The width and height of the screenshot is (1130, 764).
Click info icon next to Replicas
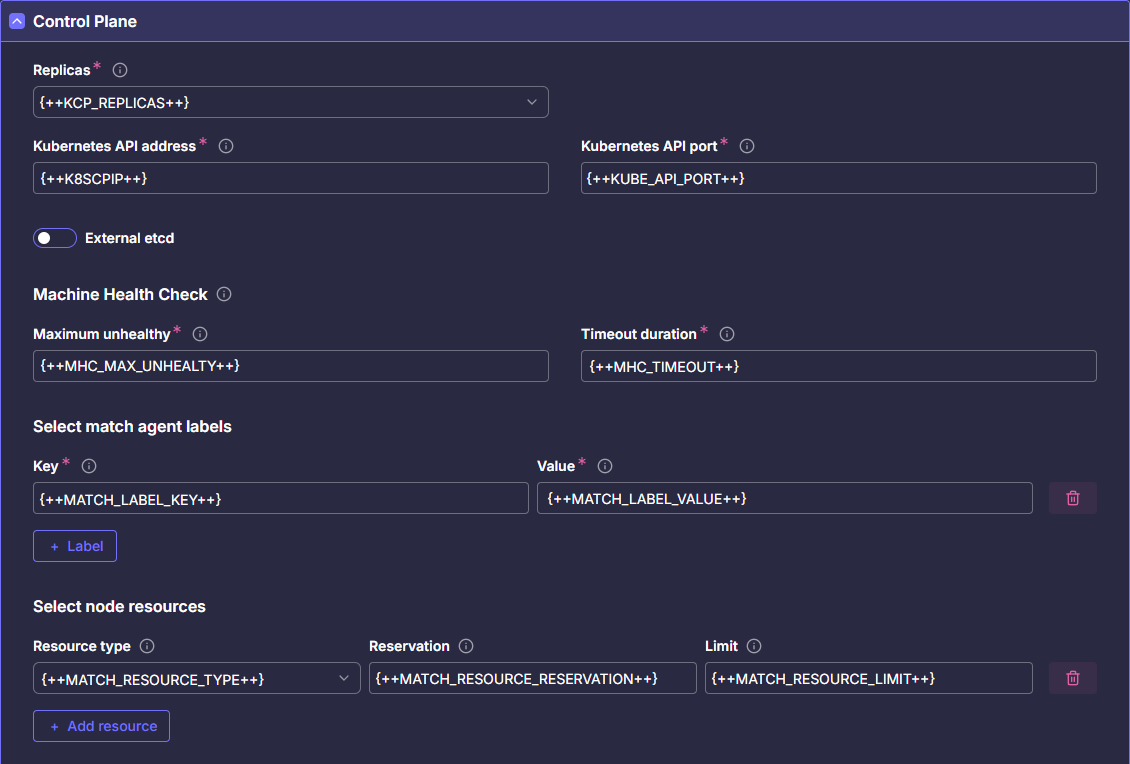pyautogui.click(x=120, y=70)
